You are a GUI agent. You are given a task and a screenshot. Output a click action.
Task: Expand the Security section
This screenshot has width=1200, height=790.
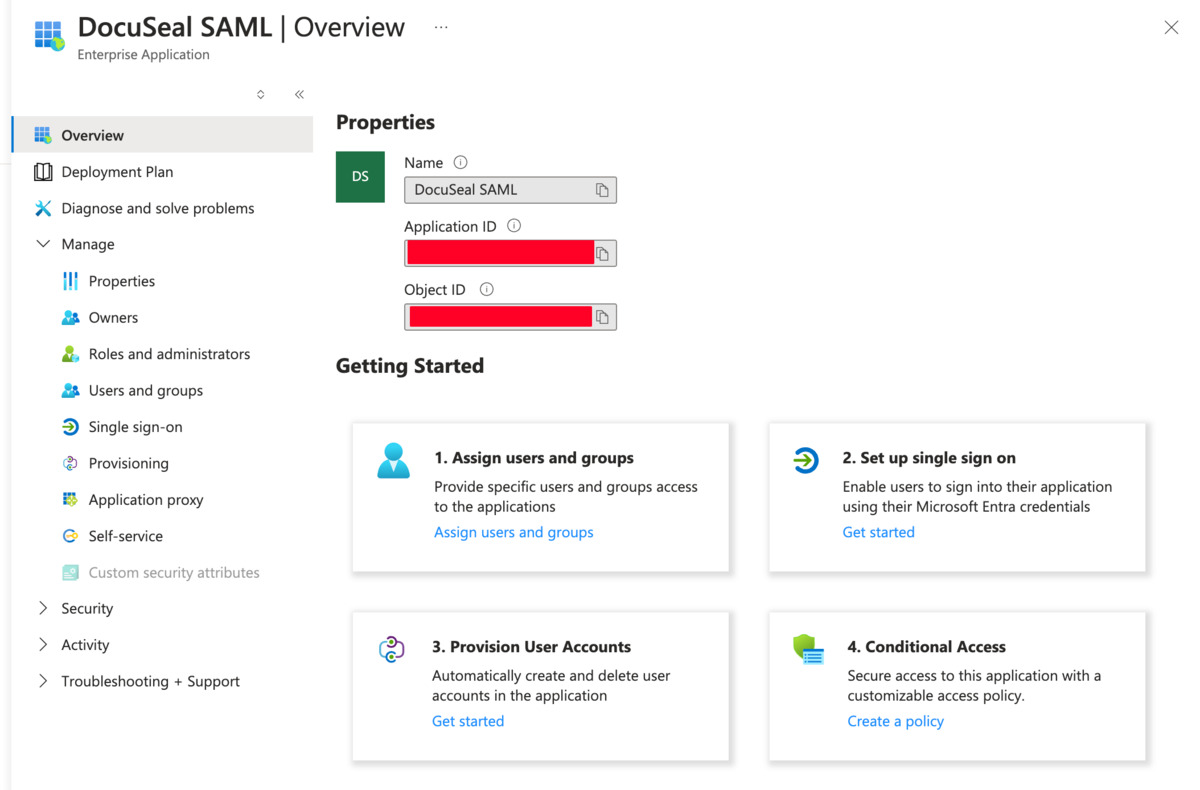tap(43, 608)
